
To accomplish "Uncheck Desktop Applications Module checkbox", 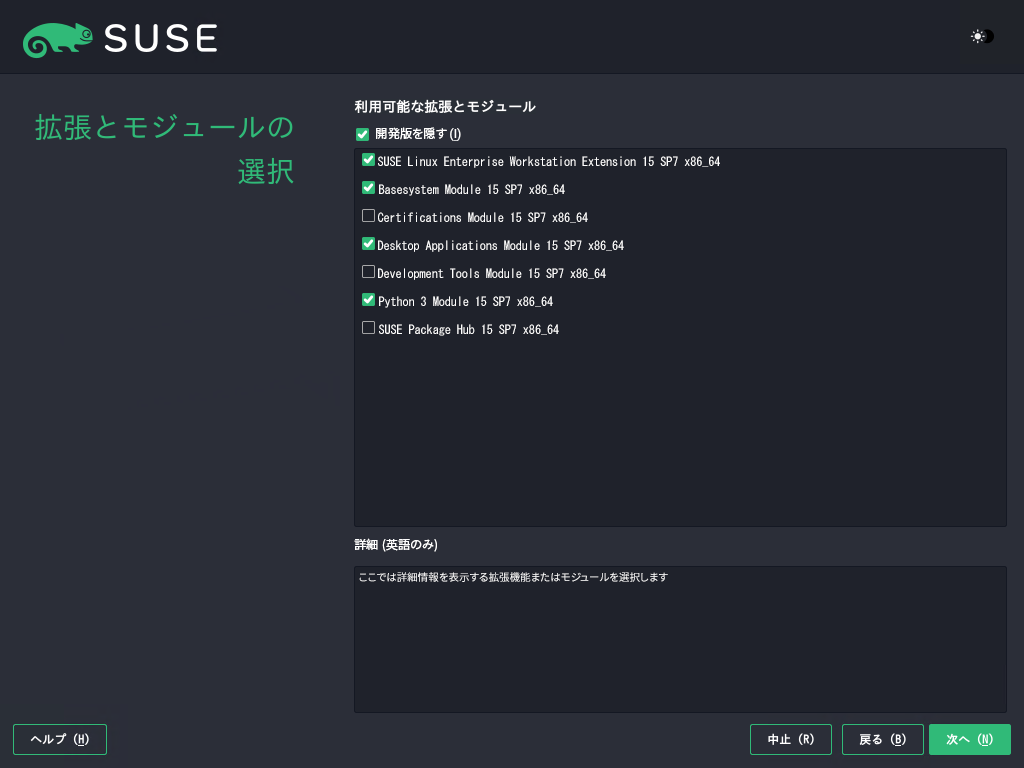I will click(x=368, y=244).
